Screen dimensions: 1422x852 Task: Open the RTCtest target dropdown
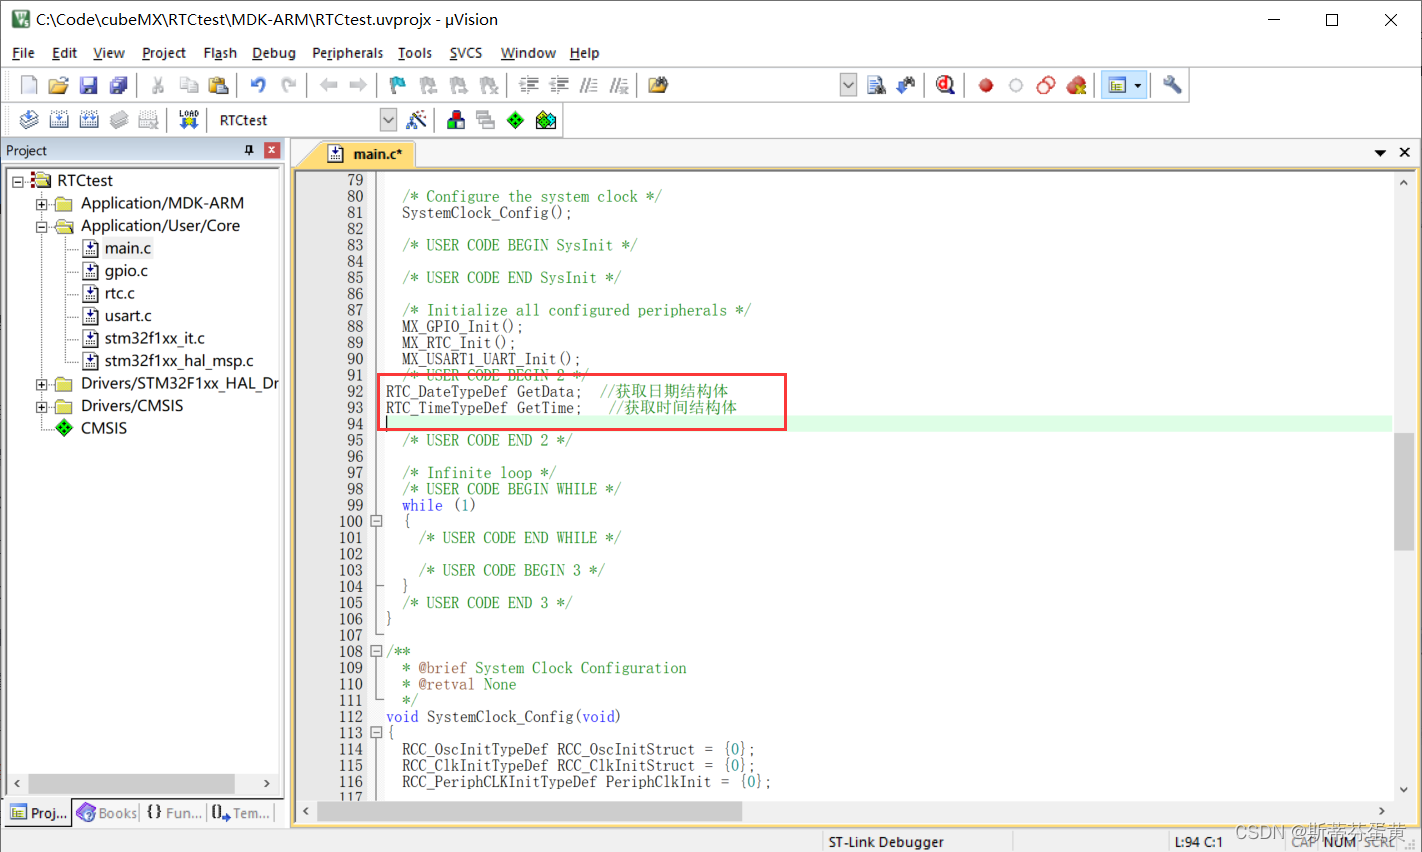tap(389, 120)
